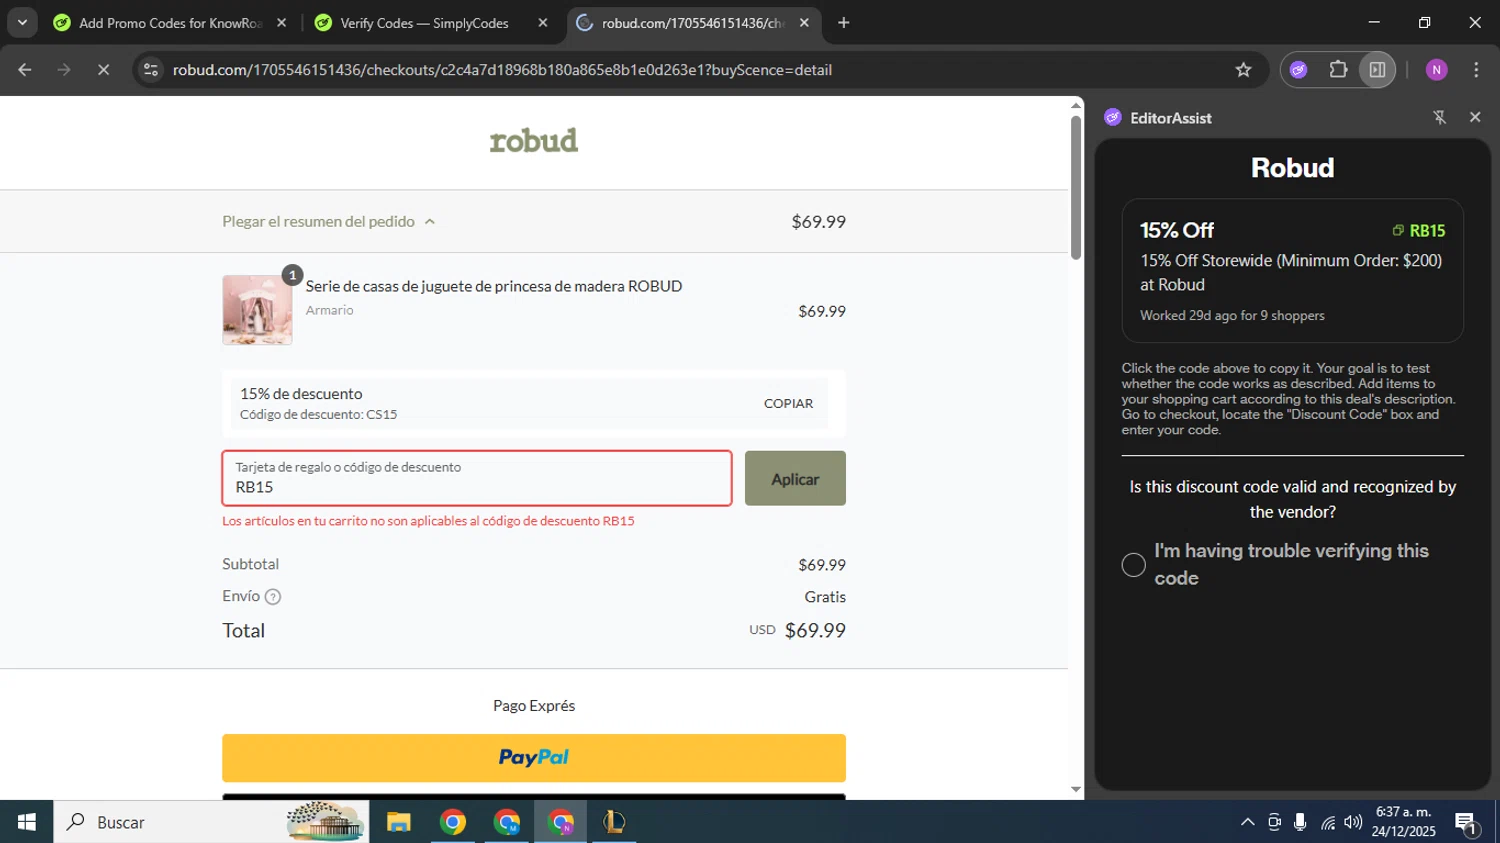Copy the RB15 code in EditorAssist
The height and width of the screenshot is (843, 1500).
(1418, 231)
